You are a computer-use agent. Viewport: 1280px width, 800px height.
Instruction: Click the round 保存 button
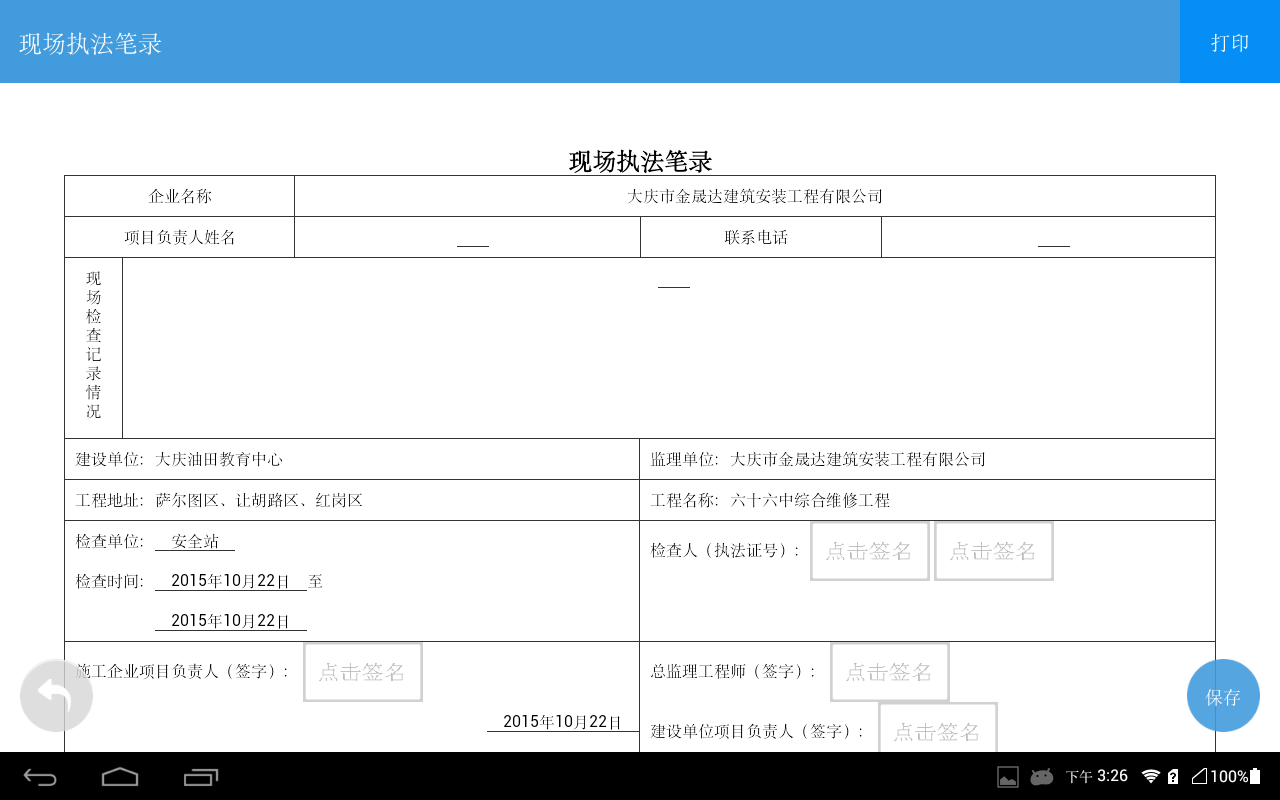point(1223,696)
